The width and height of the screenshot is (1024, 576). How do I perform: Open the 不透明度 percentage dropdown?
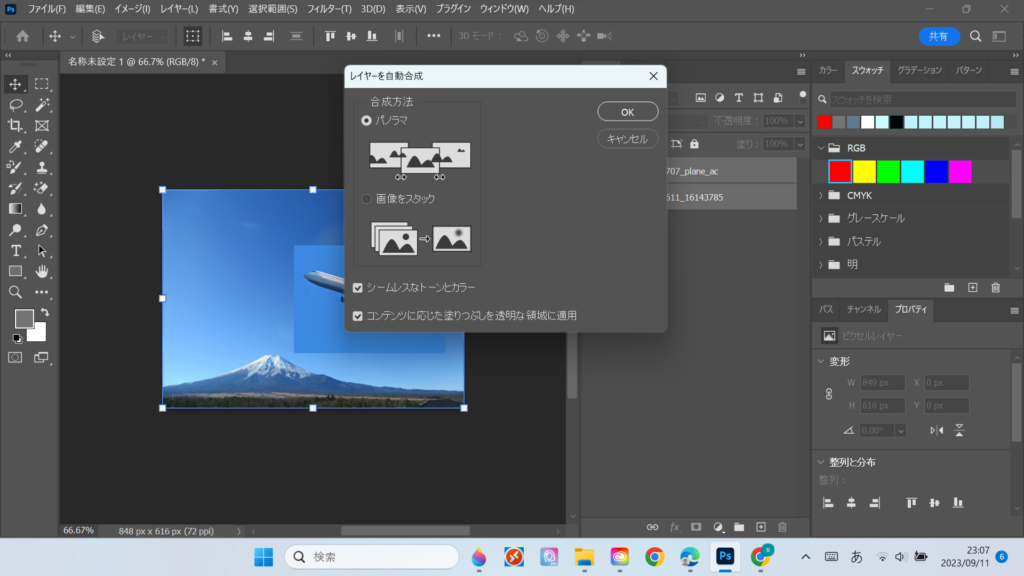800,121
